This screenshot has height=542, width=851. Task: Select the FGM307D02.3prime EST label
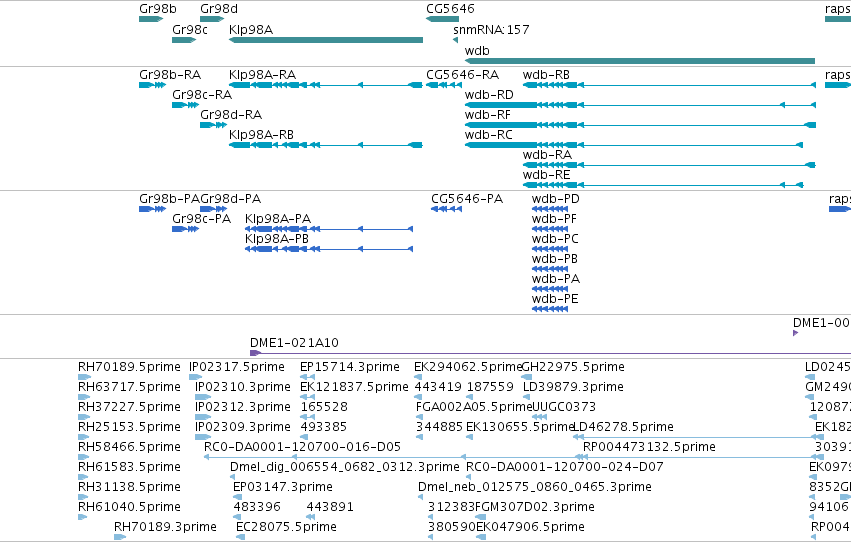click(x=535, y=507)
